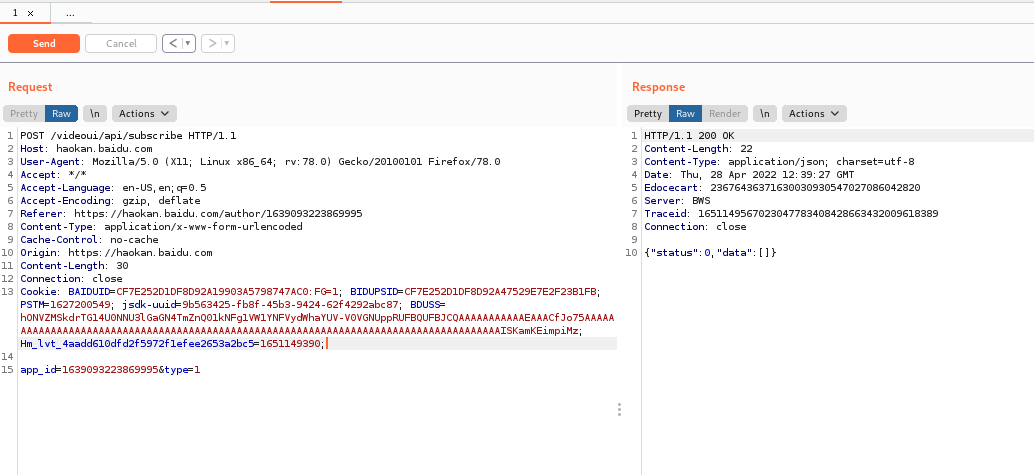The height and width of the screenshot is (475, 1034).
Task: Open the Request Actions dropdown
Action: [144, 114]
